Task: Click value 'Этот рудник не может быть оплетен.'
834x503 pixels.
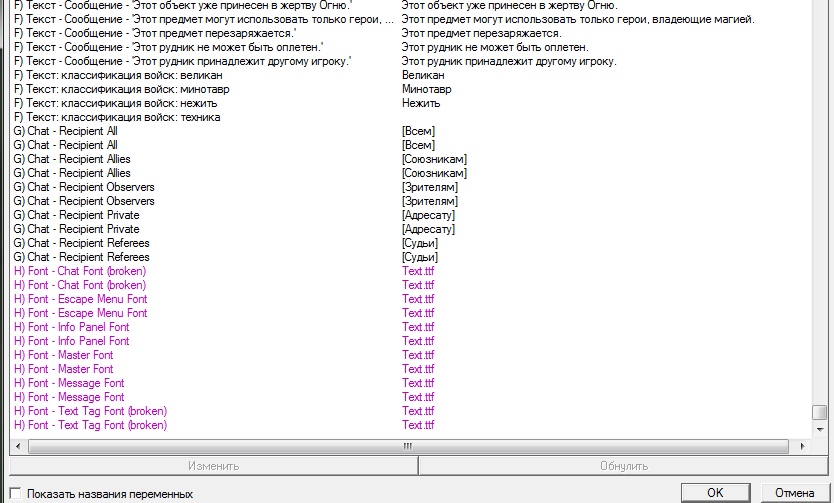Action: [495, 47]
